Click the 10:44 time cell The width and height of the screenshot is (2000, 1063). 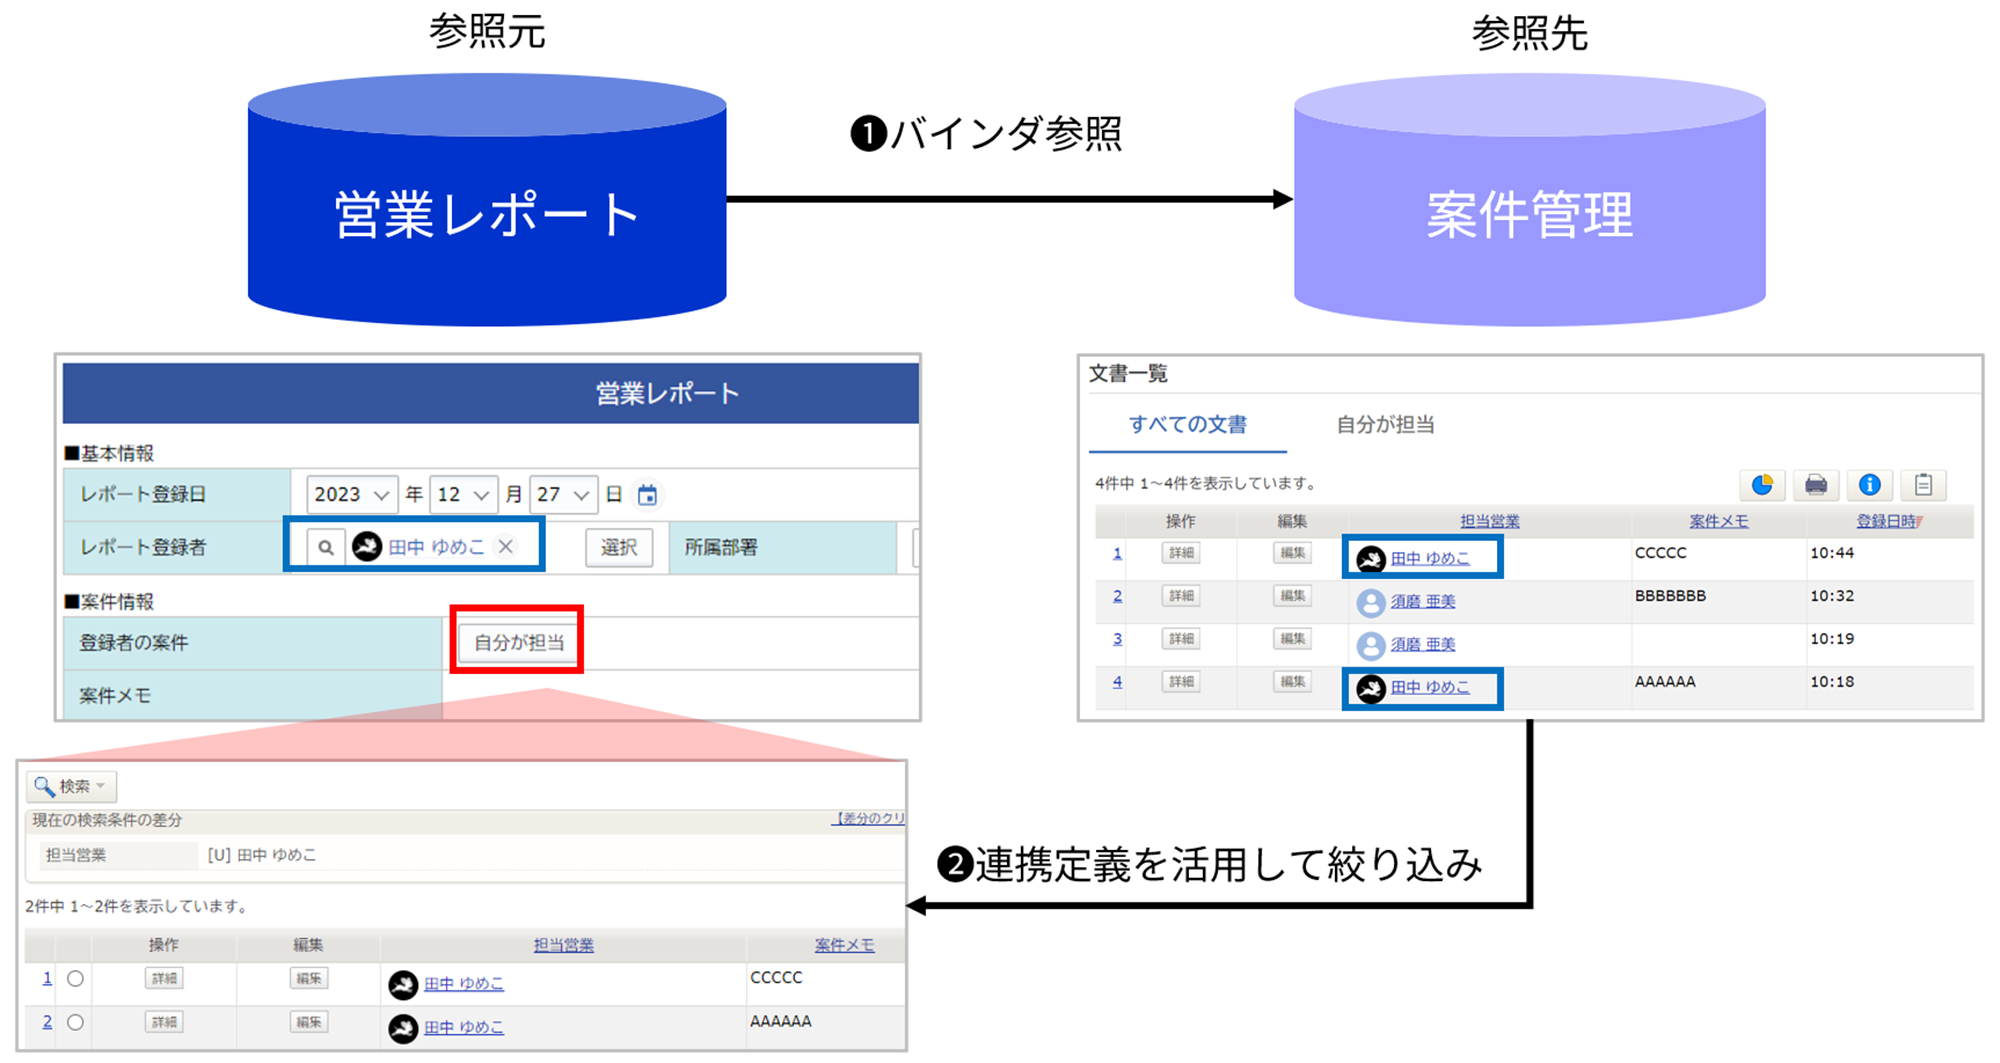pos(1832,553)
